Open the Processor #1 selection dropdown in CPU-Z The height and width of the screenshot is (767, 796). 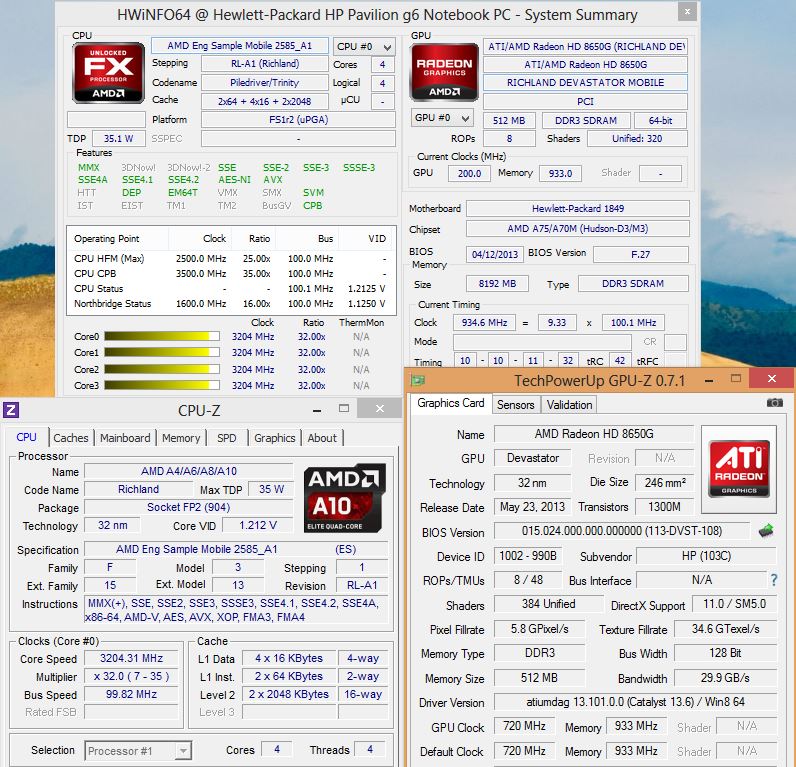[138, 750]
